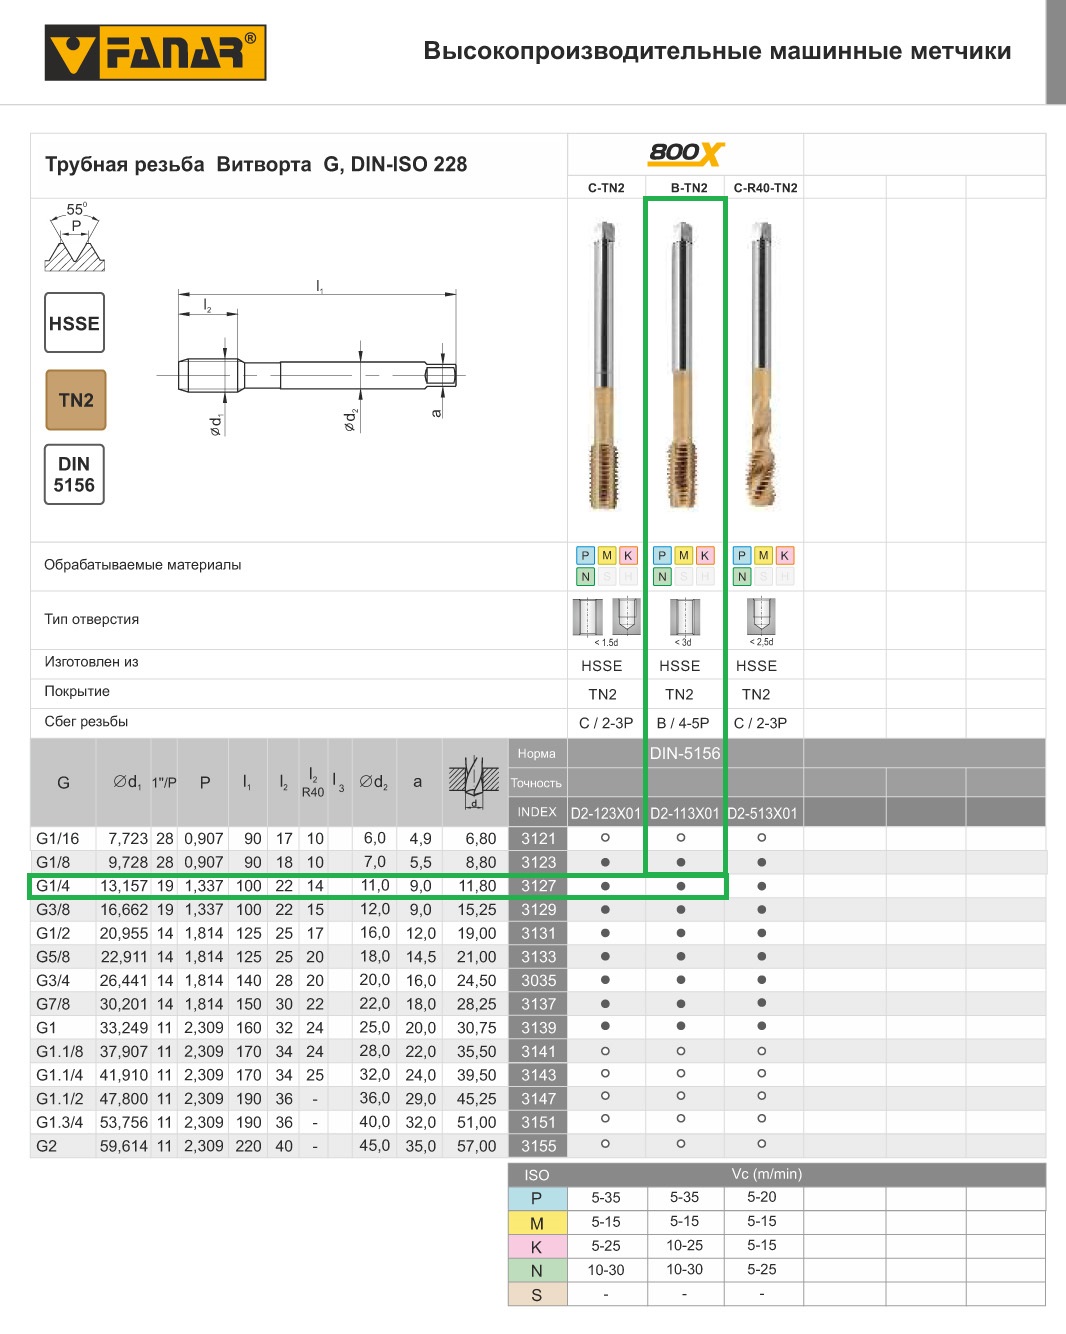This screenshot has width=1066, height=1334.
Task: Click the green N cell in the ISO table
Action: pos(537,1271)
